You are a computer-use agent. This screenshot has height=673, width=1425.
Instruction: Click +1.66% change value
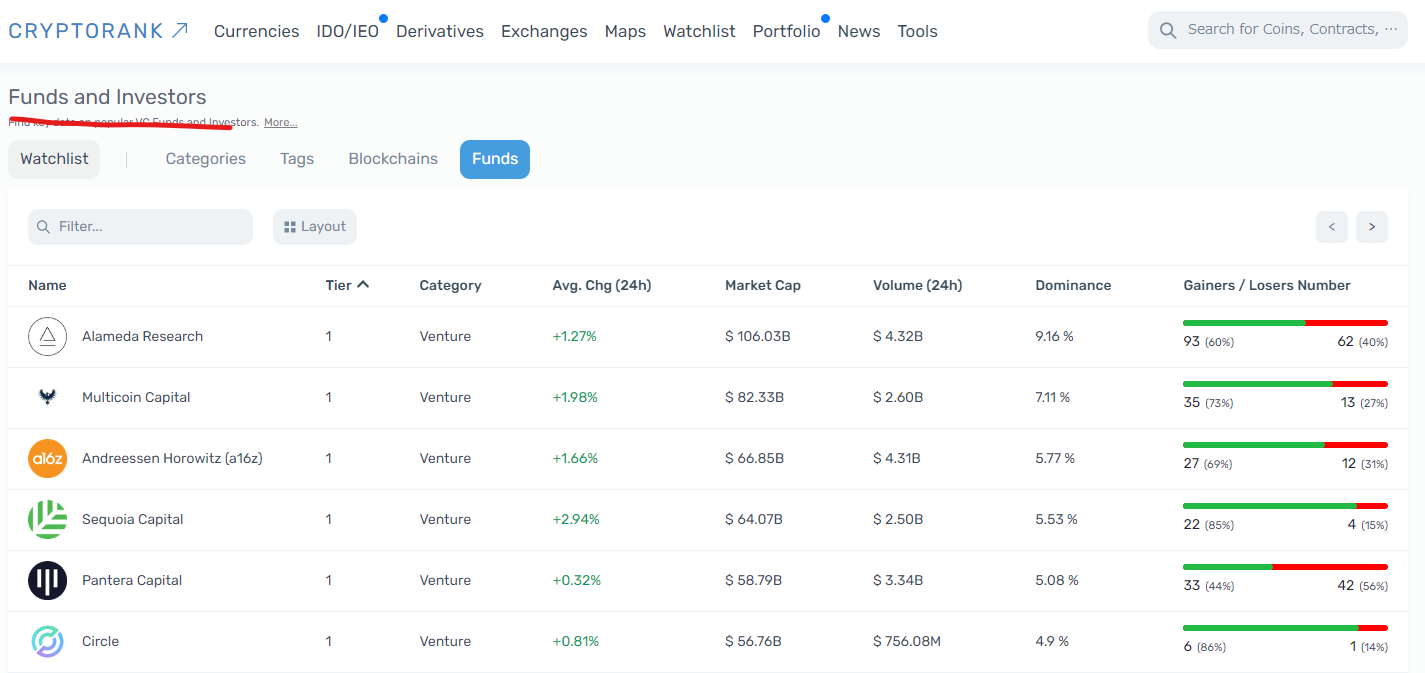pyautogui.click(x=575, y=458)
